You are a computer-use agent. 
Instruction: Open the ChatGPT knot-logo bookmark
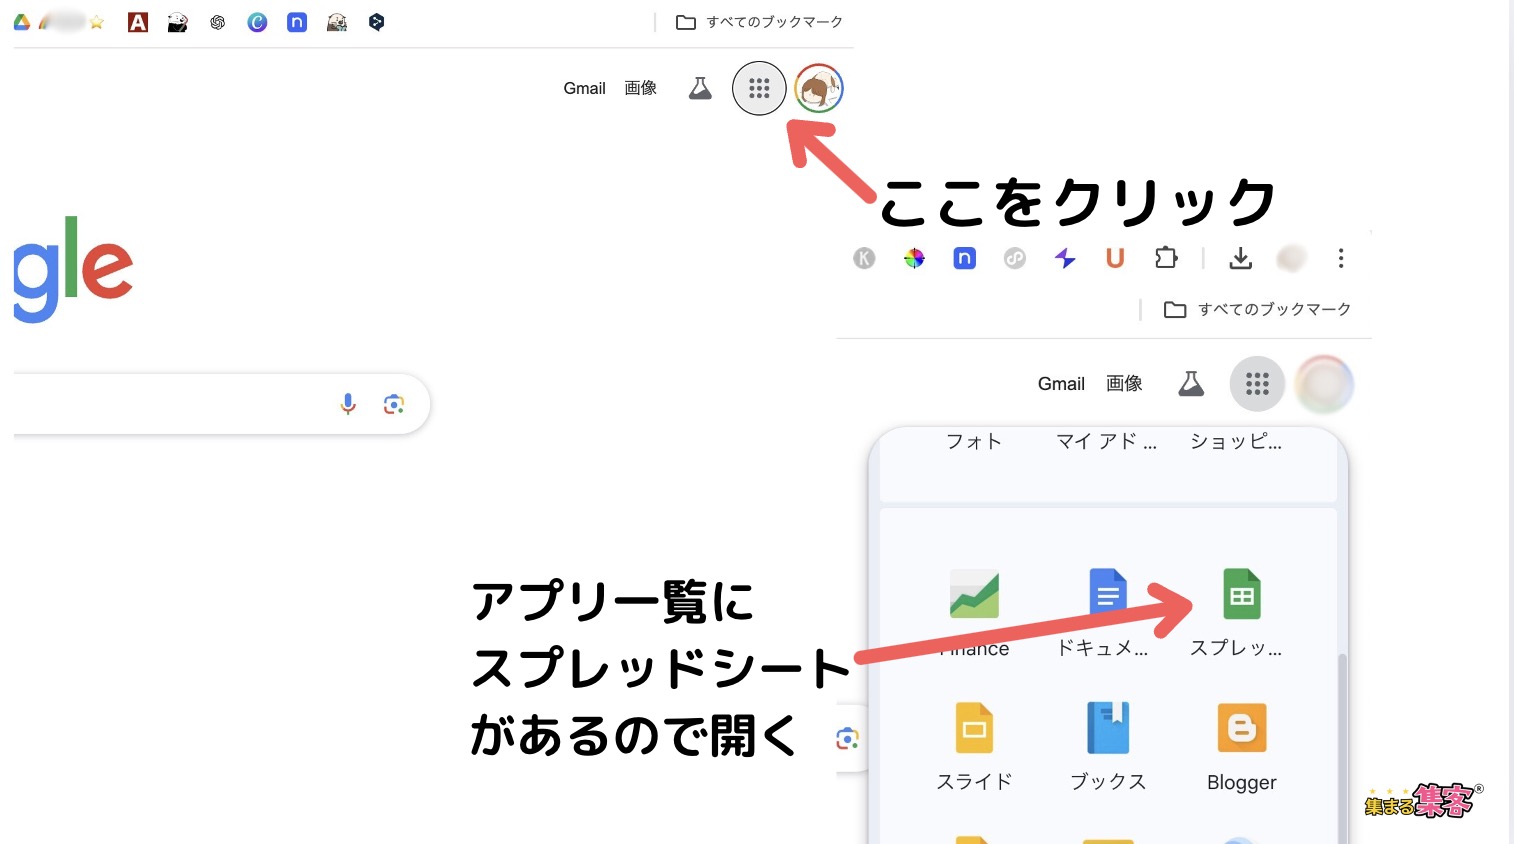pos(218,22)
